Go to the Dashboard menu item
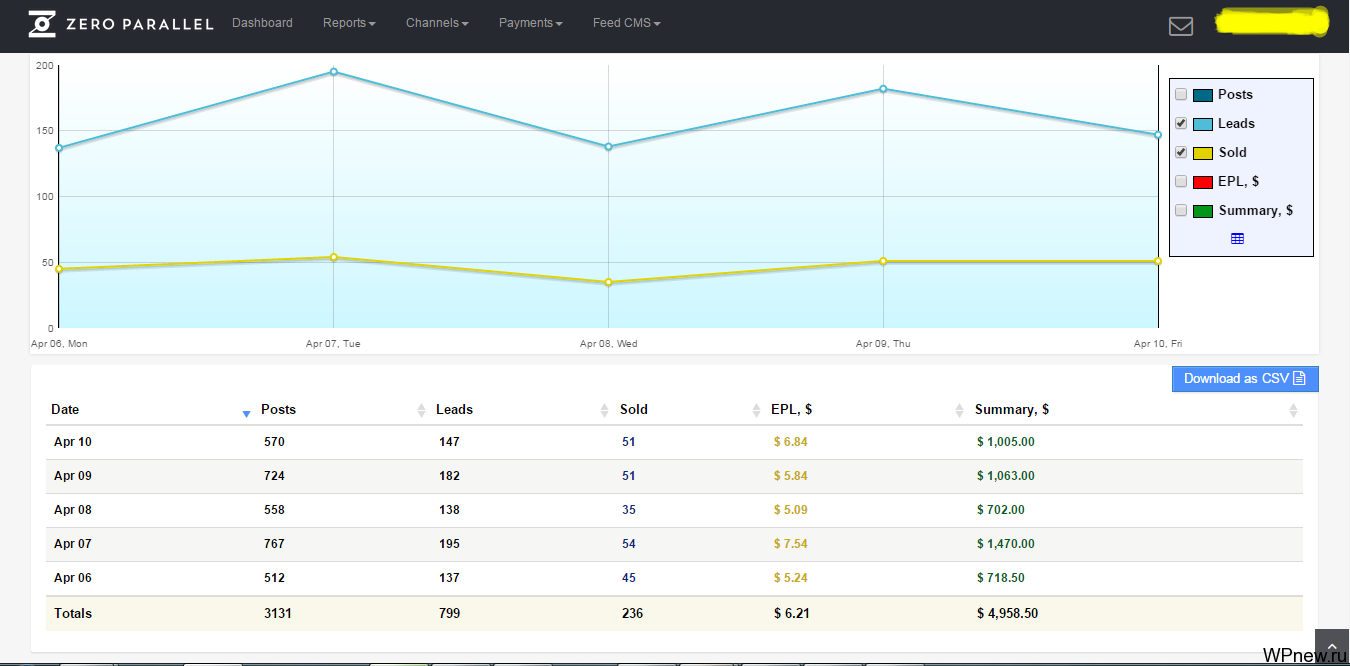The width and height of the screenshot is (1350, 666). 262,23
